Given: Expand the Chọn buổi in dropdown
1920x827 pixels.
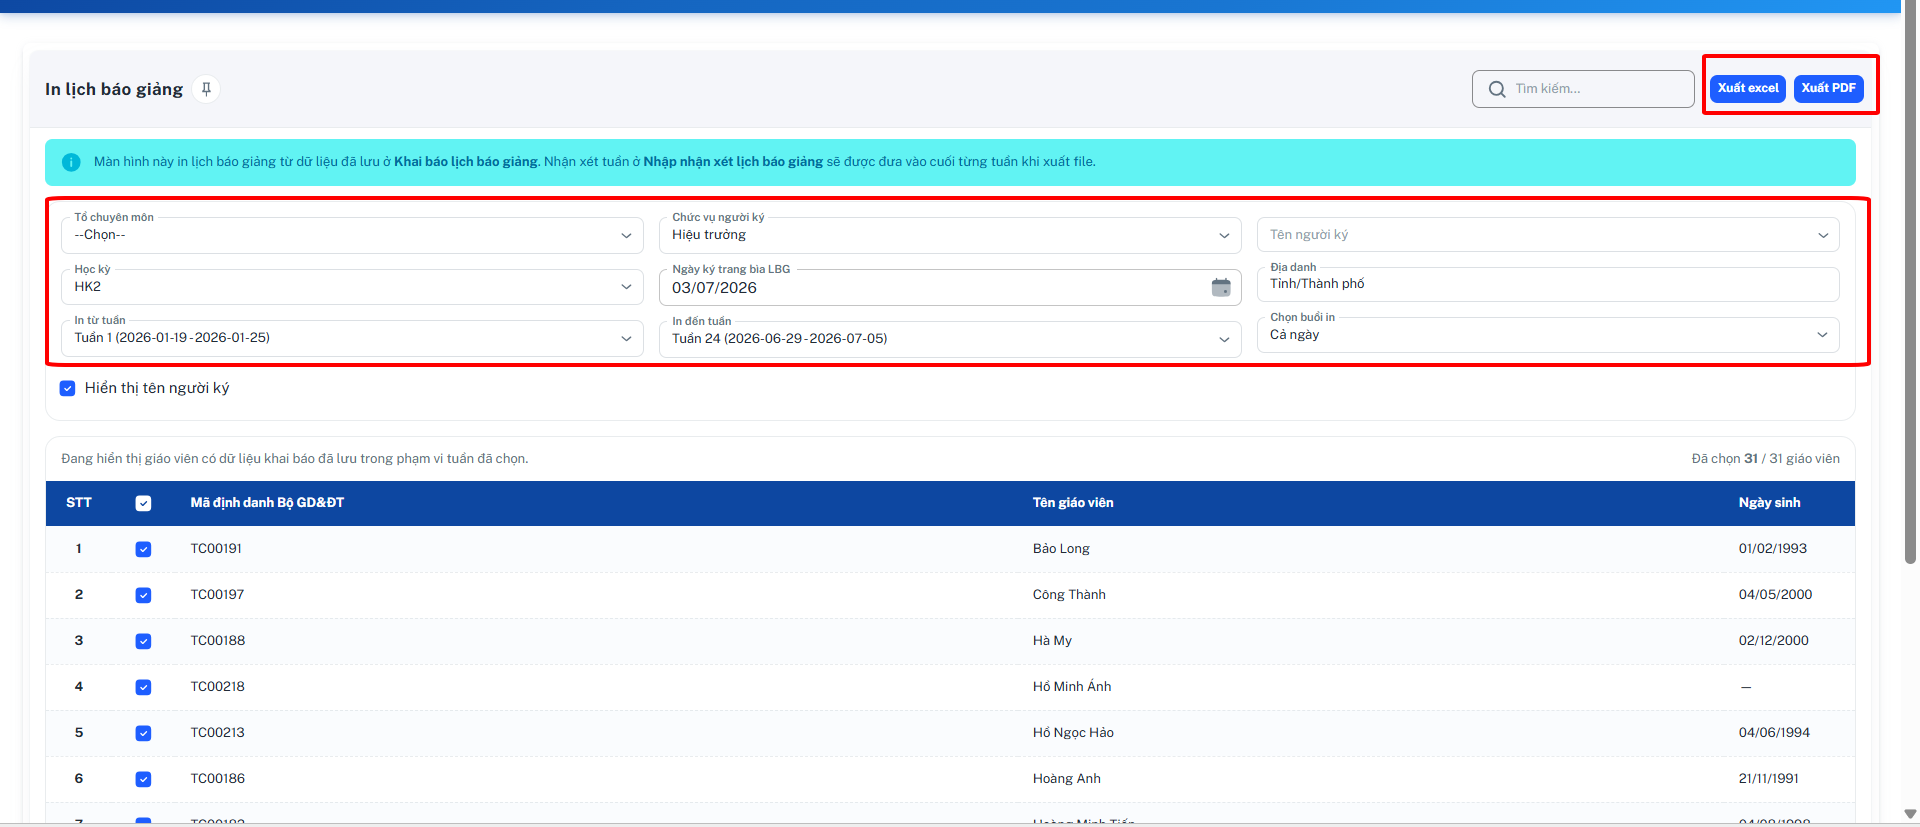Looking at the screenshot, I should click(x=1548, y=335).
